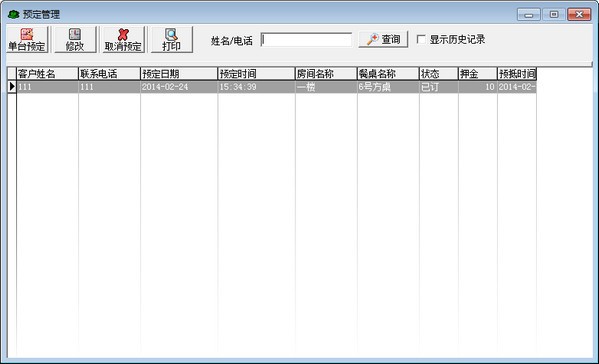Click 状态 column header

[x=439, y=74]
